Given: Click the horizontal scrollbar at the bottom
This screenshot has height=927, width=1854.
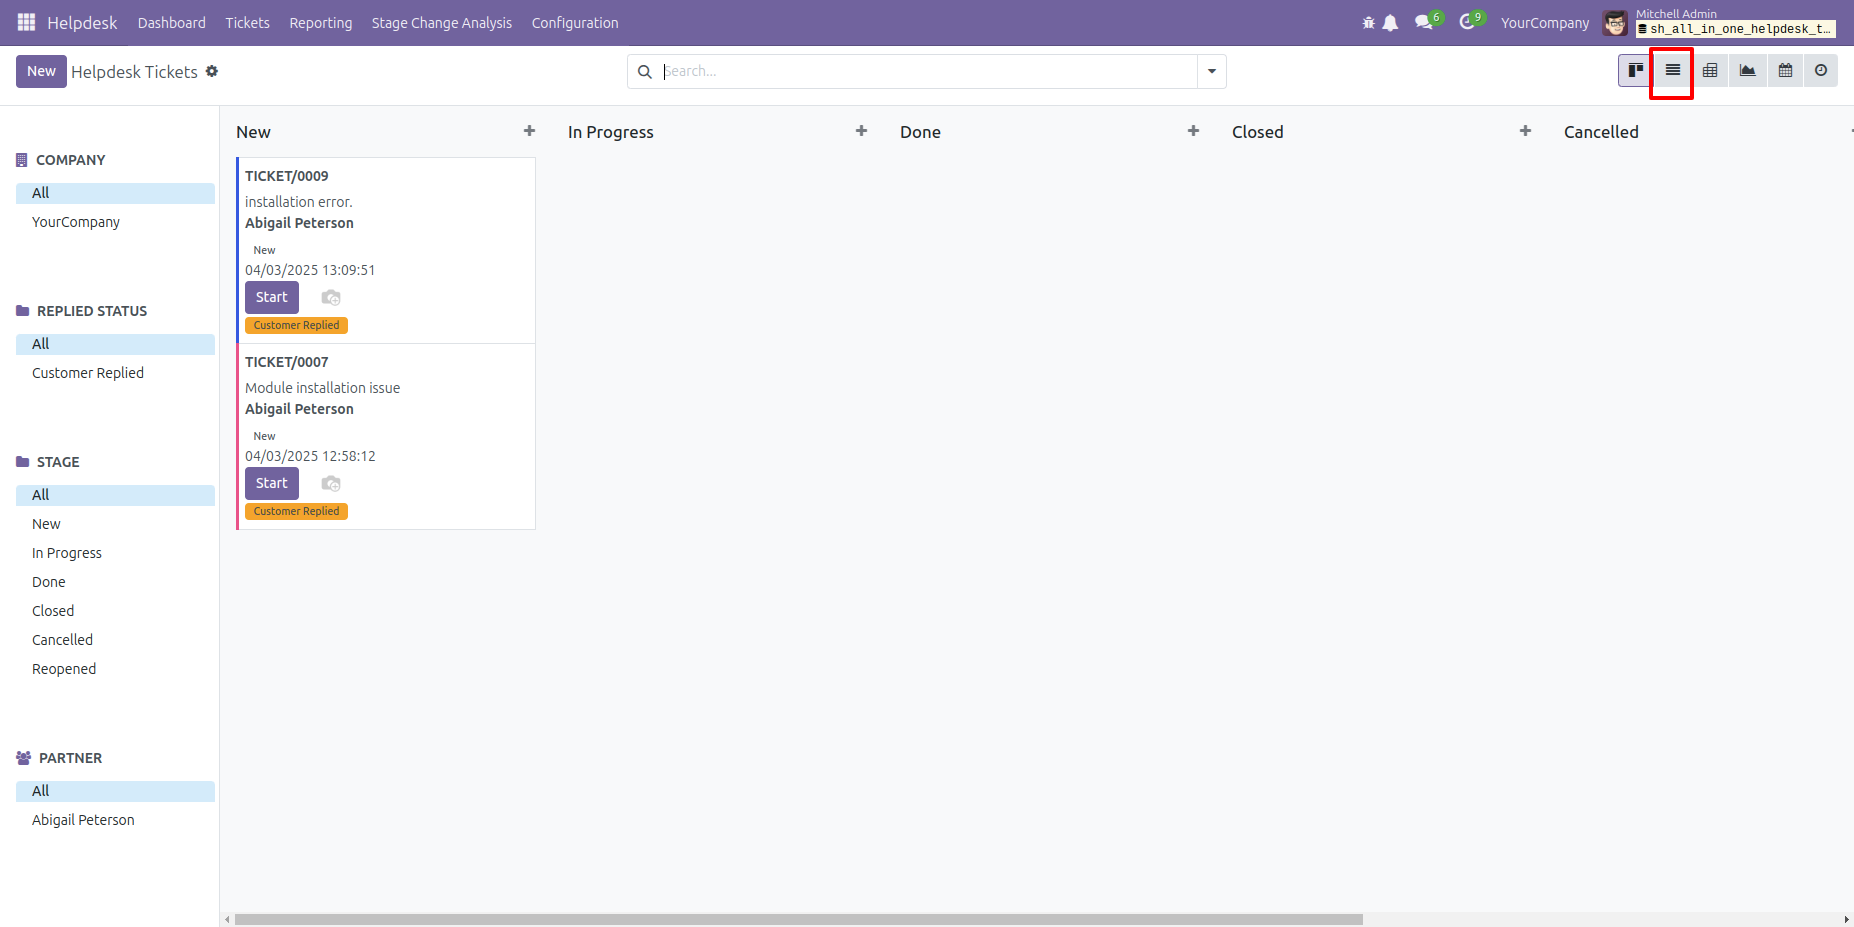Looking at the screenshot, I should click(x=799, y=919).
